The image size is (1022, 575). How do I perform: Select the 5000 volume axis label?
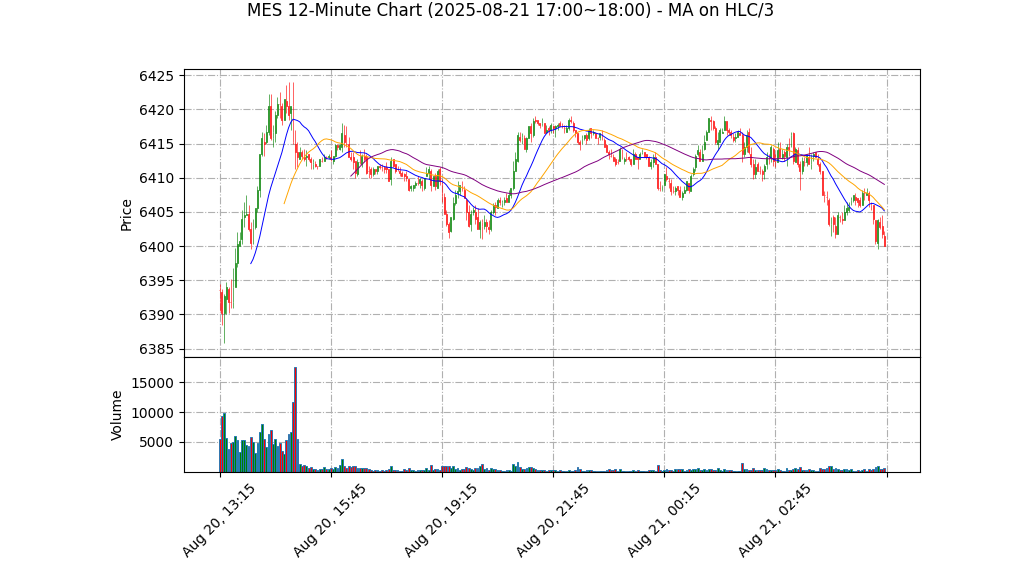156,443
